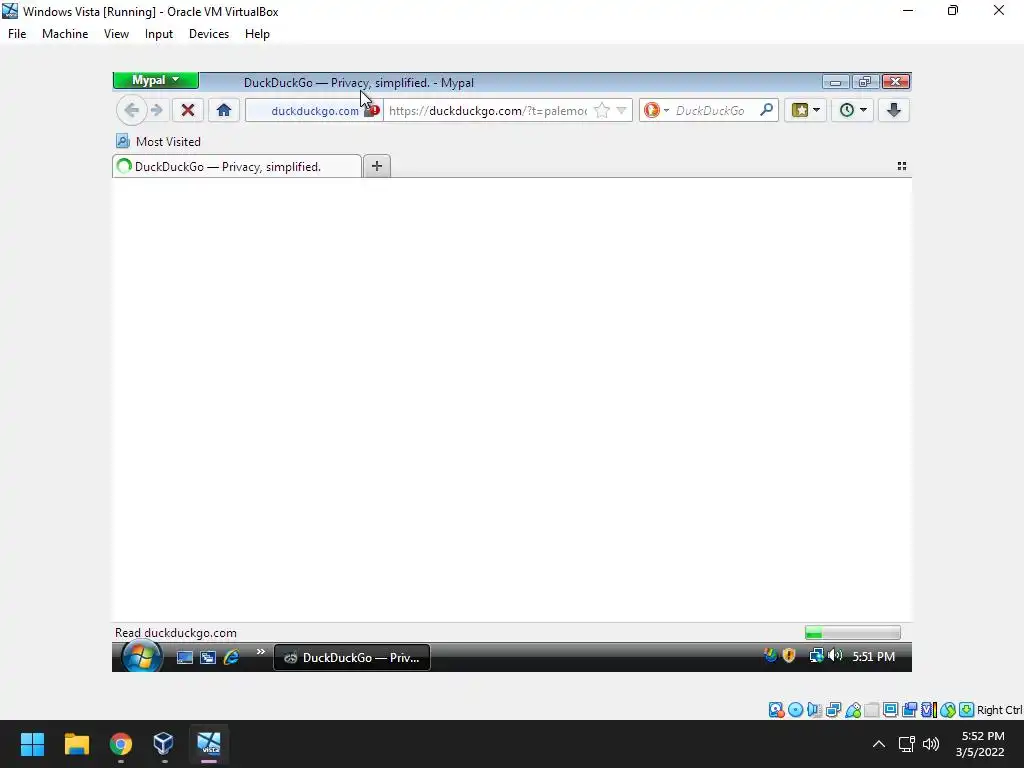Image resolution: width=1024 pixels, height=768 pixels.
Task: Click the DuckDuckGo taskbar button in Vista
Action: [352, 657]
